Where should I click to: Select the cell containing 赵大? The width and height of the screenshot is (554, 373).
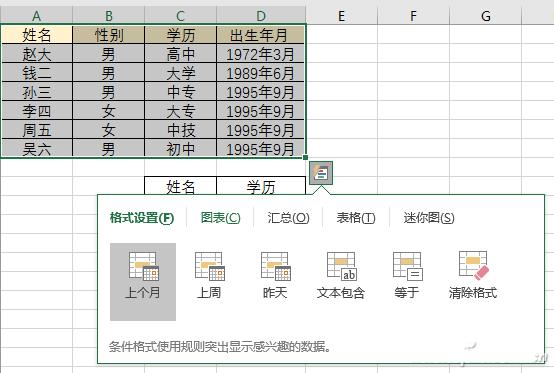[x=37, y=54]
